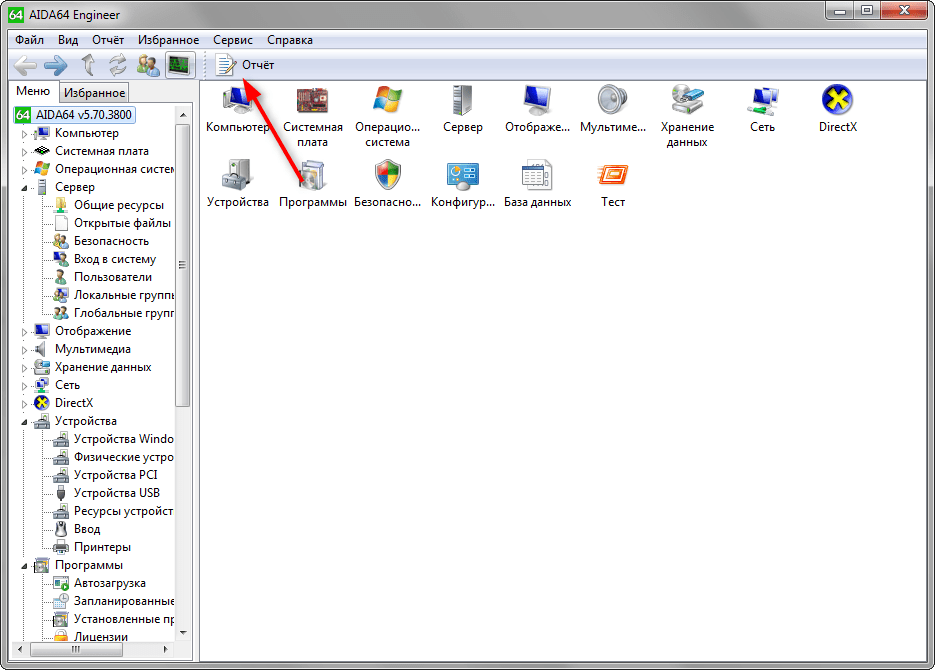Open the Устройства icon in the main pane
The image size is (935, 670).
point(237,184)
